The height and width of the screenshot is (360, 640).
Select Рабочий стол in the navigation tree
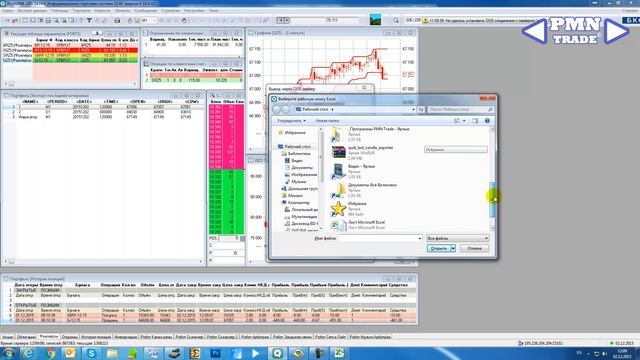[297, 147]
